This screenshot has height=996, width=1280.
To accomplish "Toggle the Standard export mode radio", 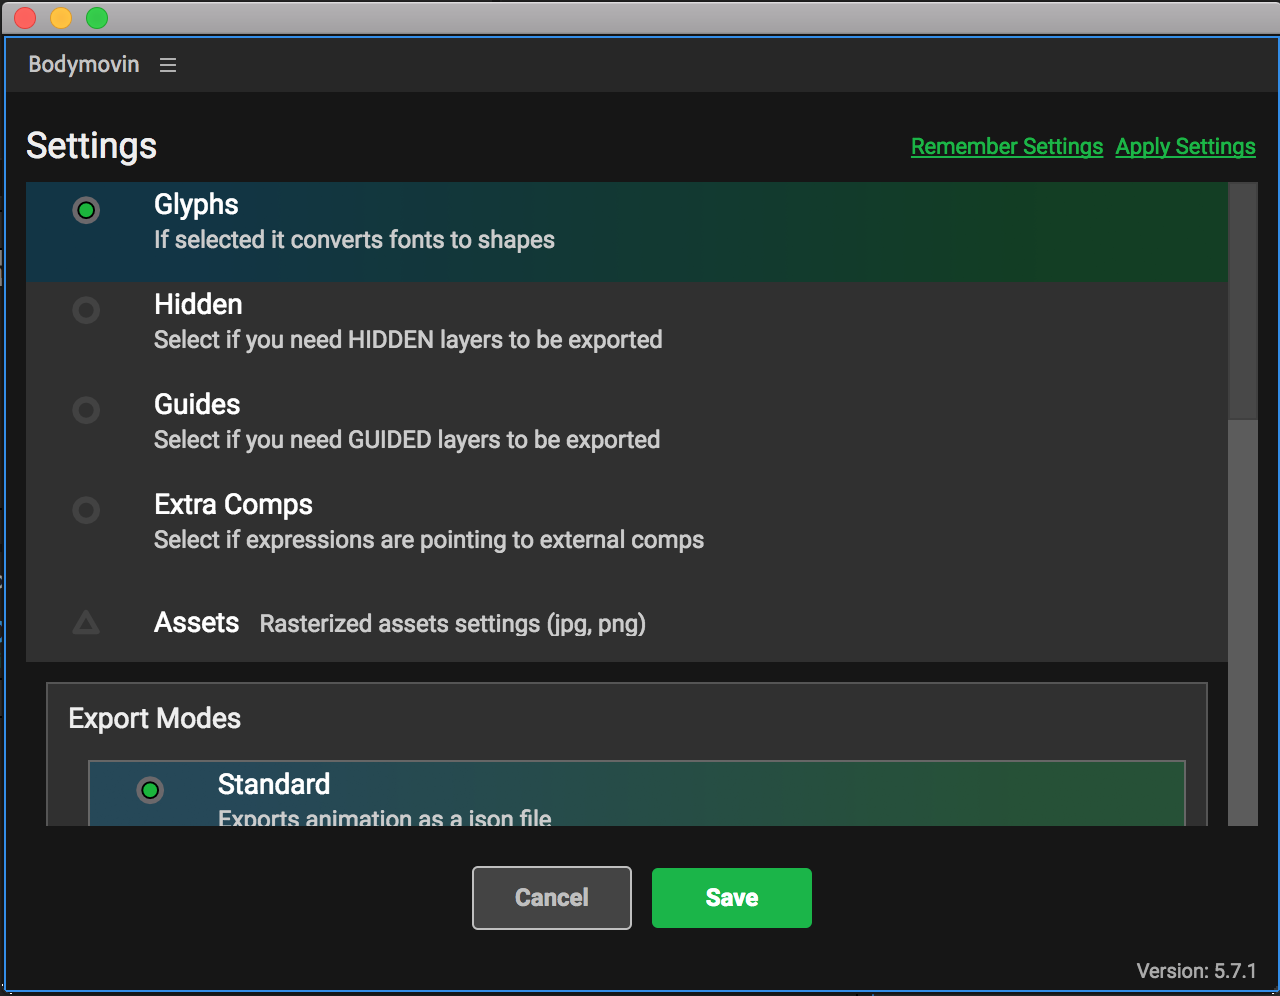I will [150, 790].
